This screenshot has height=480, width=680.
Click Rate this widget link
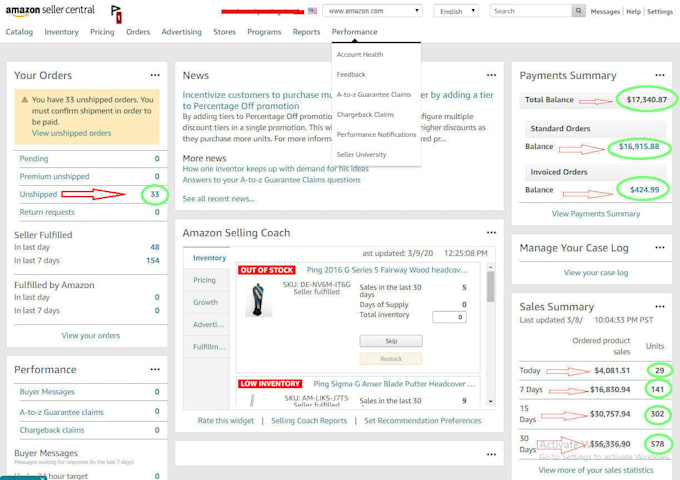pos(226,421)
